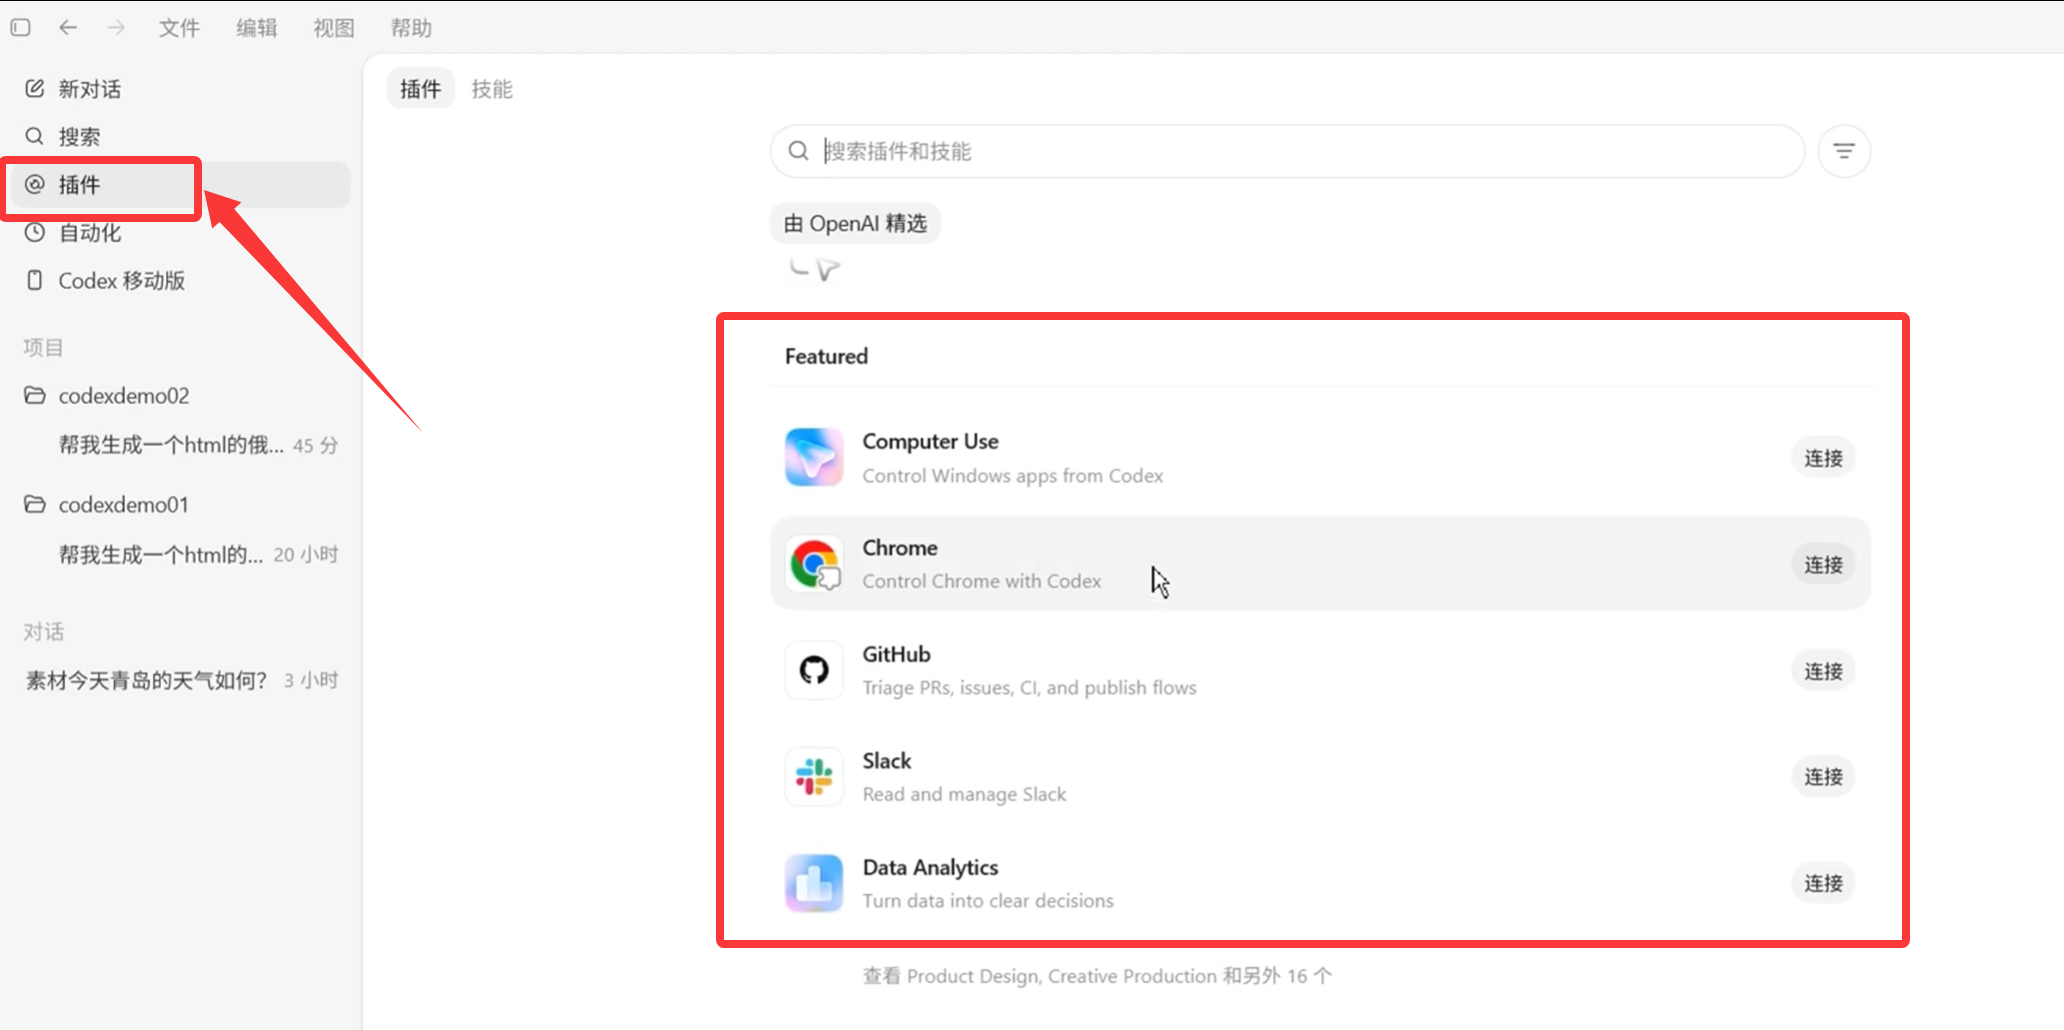Click the codexdemo01 folder icon
This screenshot has width=2064, height=1030.
coord(35,504)
